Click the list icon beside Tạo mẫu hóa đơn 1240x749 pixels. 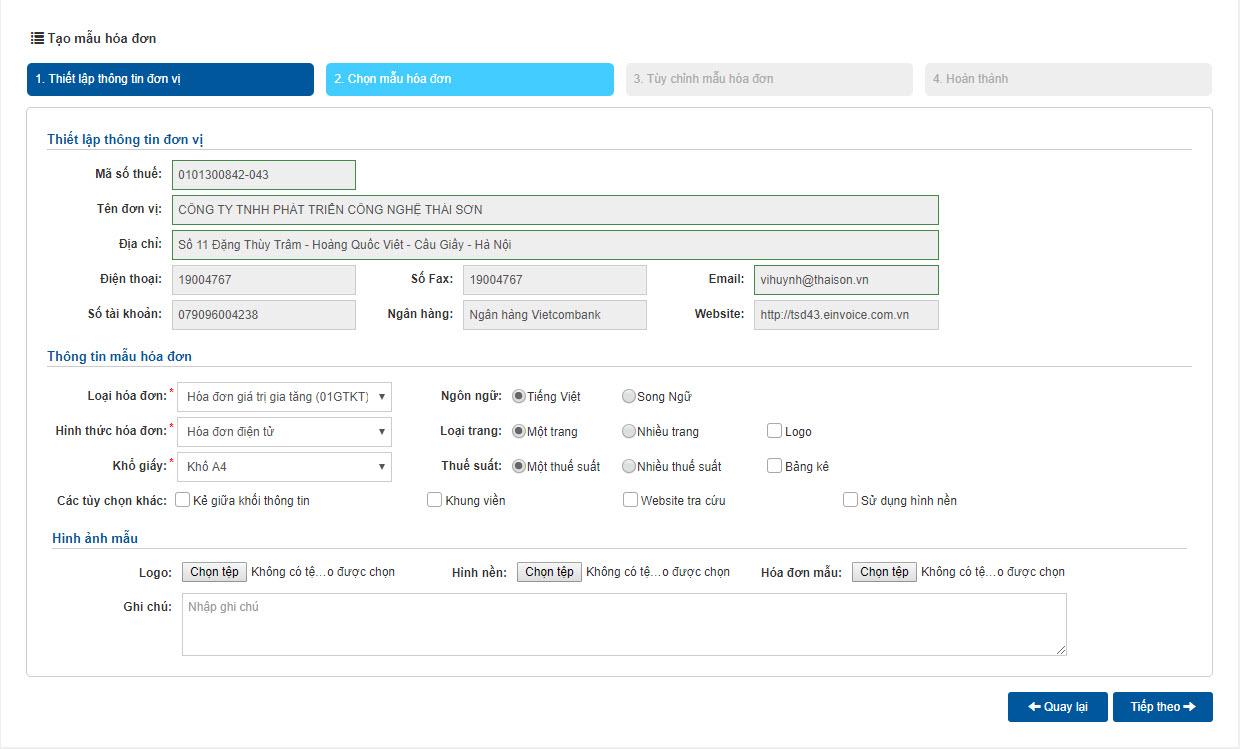coord(37,38)
